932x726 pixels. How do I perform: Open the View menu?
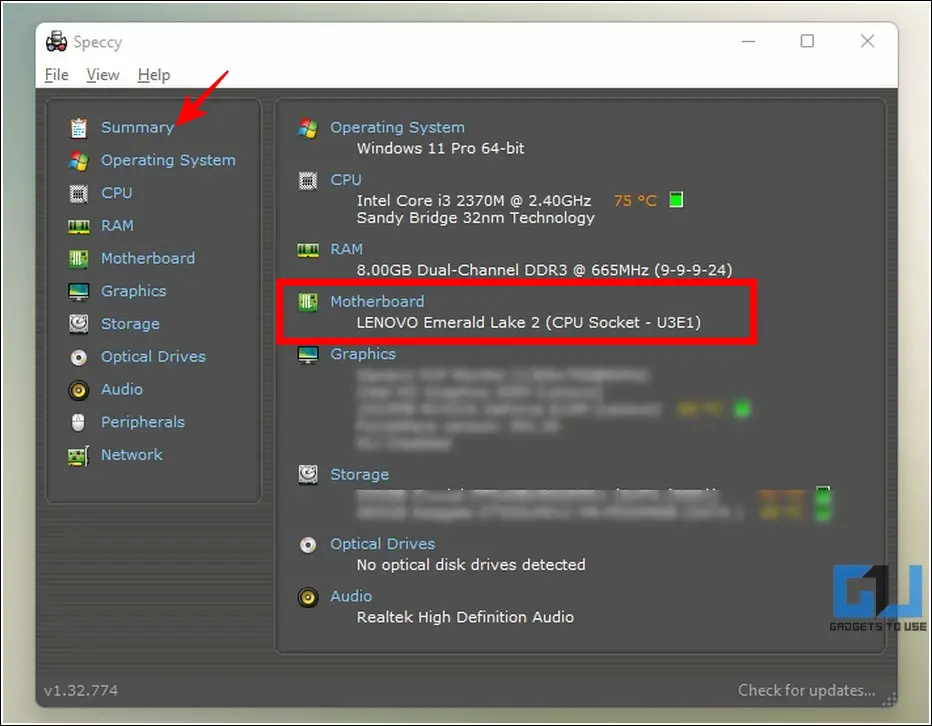coord(103,75)
